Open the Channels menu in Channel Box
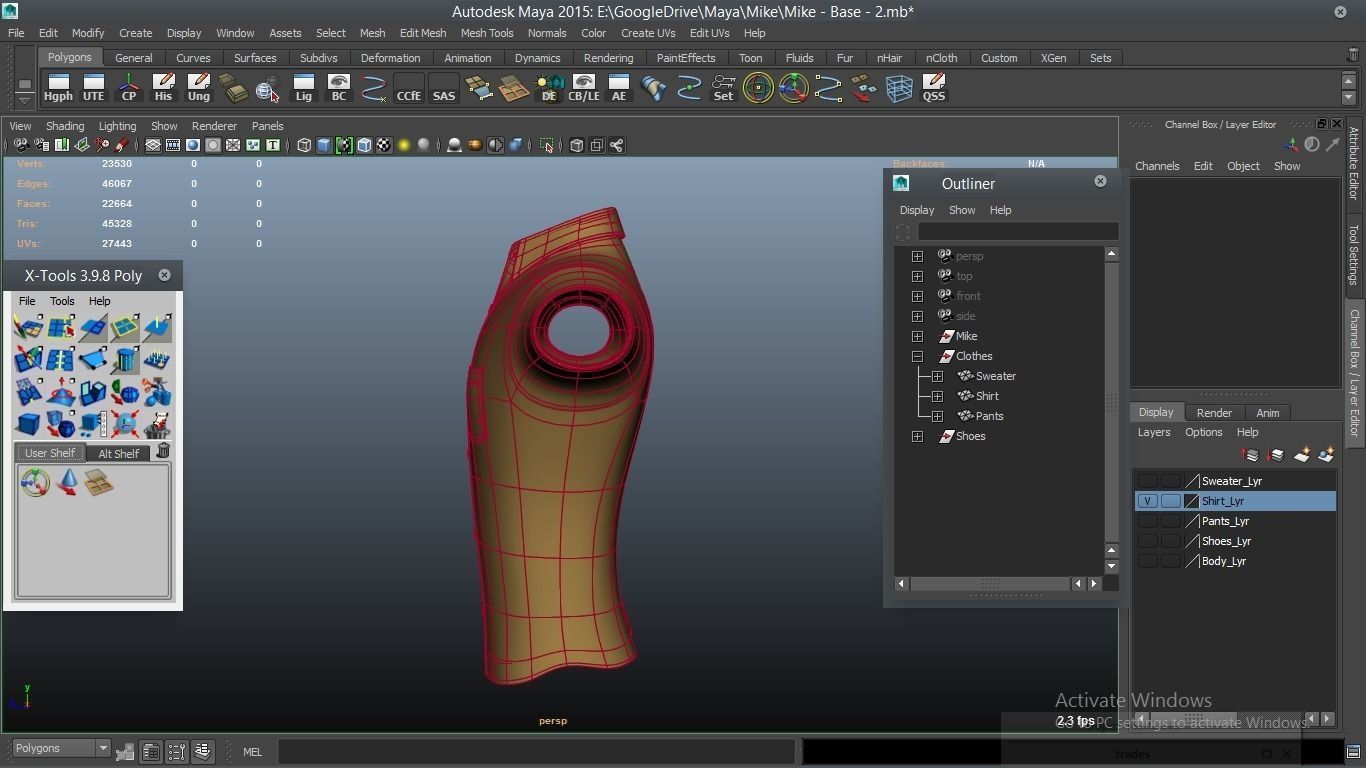The height and width of the screenshot is (768, 1366). coord(1157,166)
